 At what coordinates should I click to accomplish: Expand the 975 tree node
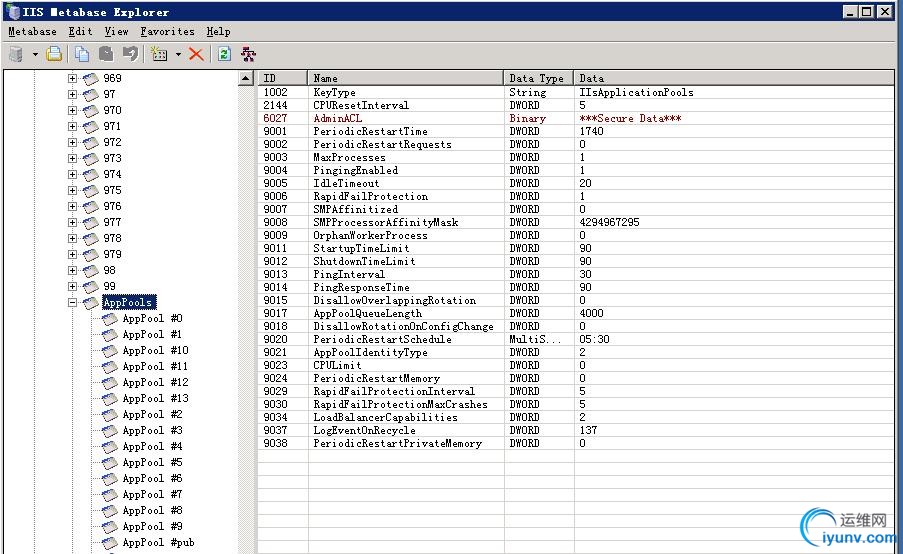point(72,191)
